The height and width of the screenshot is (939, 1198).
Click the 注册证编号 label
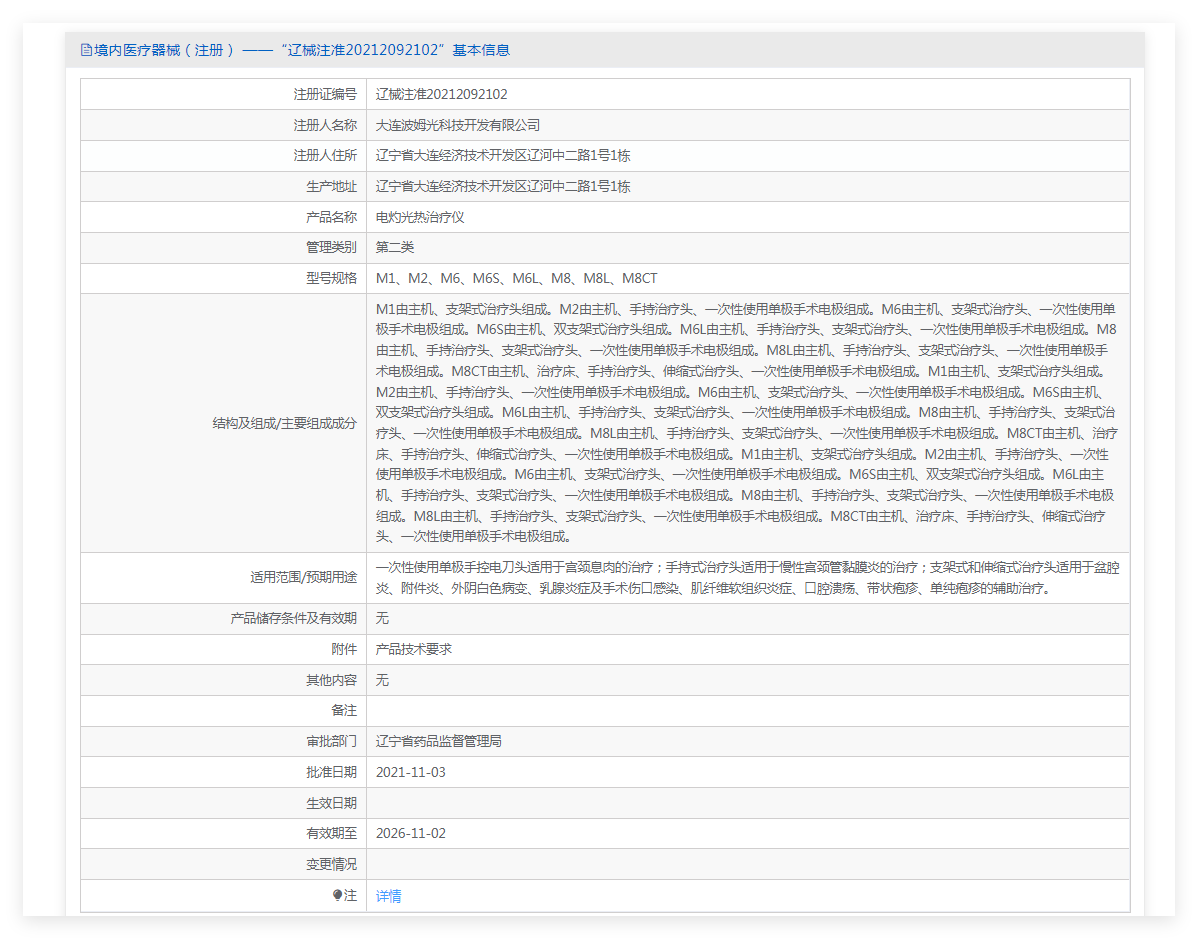pos(325,94)
